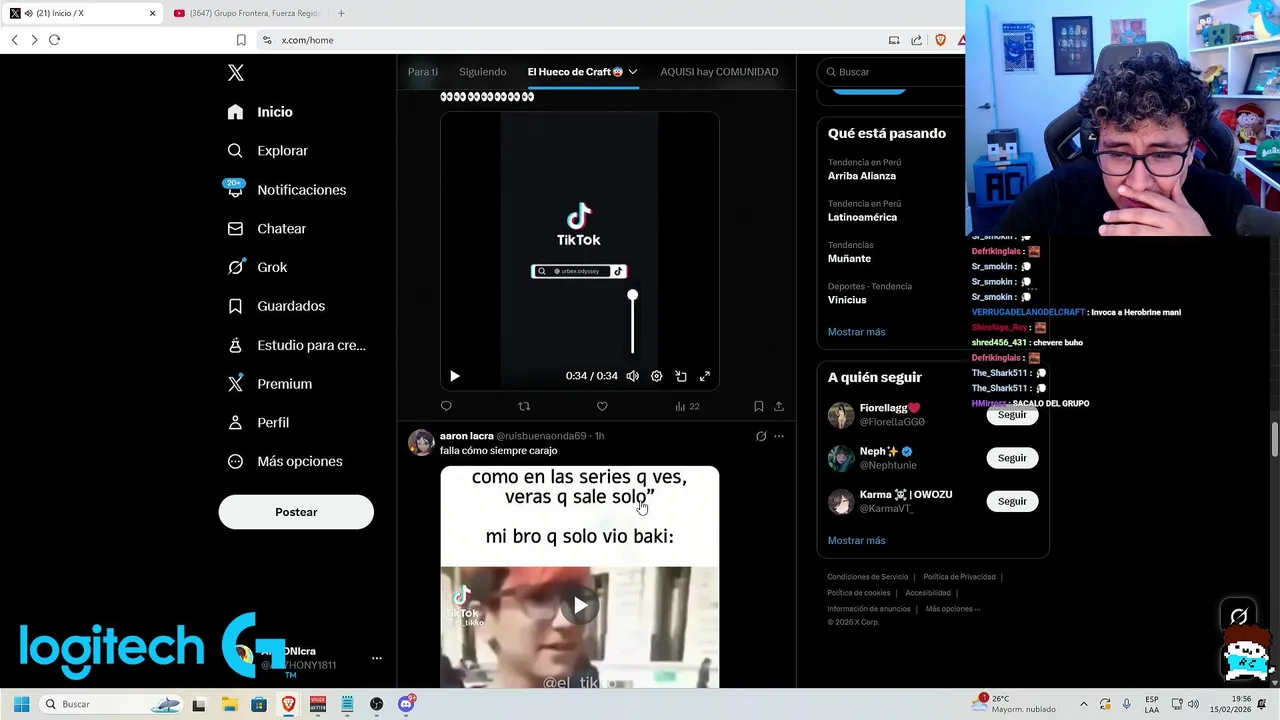Open Grok from the sidebar
1280x720 pixels.
[258, 267]
